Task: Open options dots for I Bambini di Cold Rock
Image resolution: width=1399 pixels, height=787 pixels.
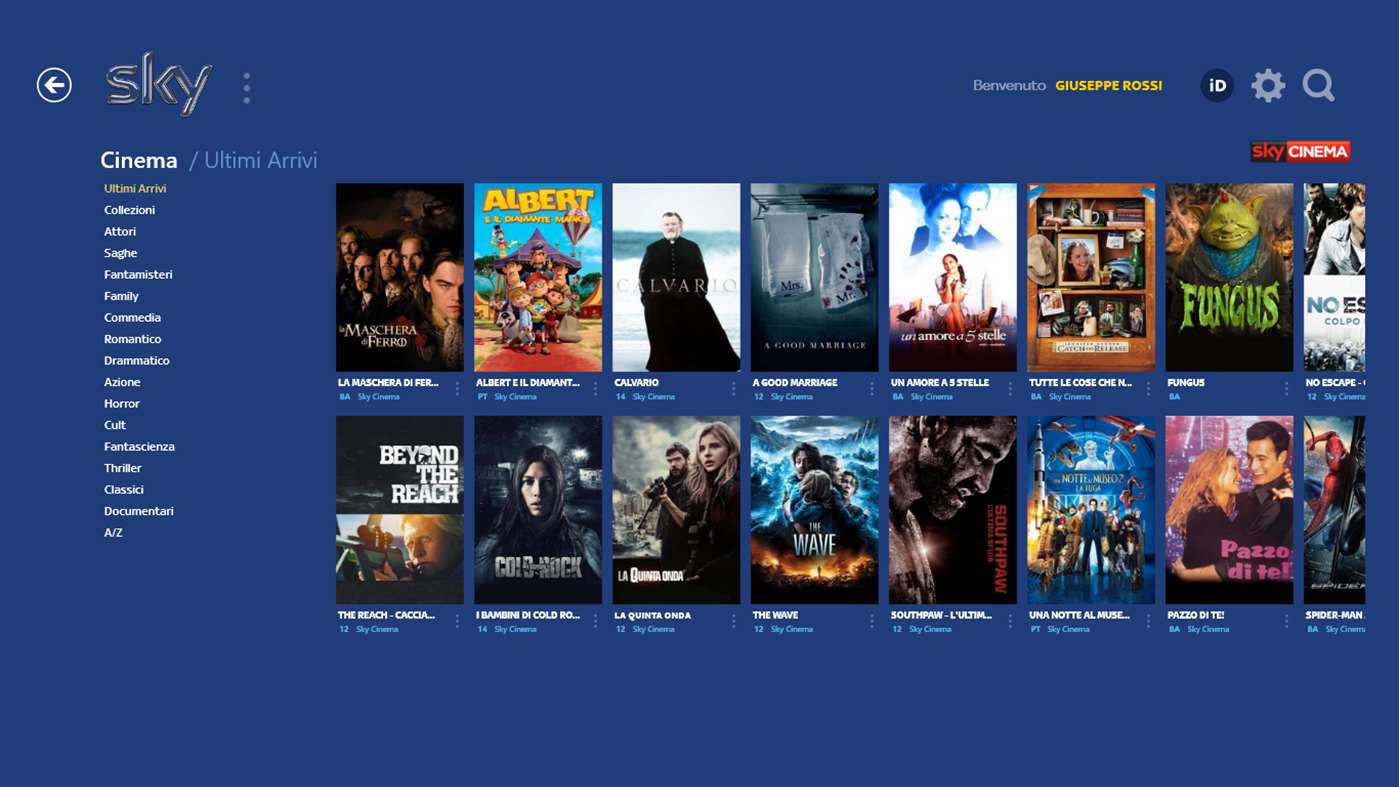Action: tap(595, 621)
